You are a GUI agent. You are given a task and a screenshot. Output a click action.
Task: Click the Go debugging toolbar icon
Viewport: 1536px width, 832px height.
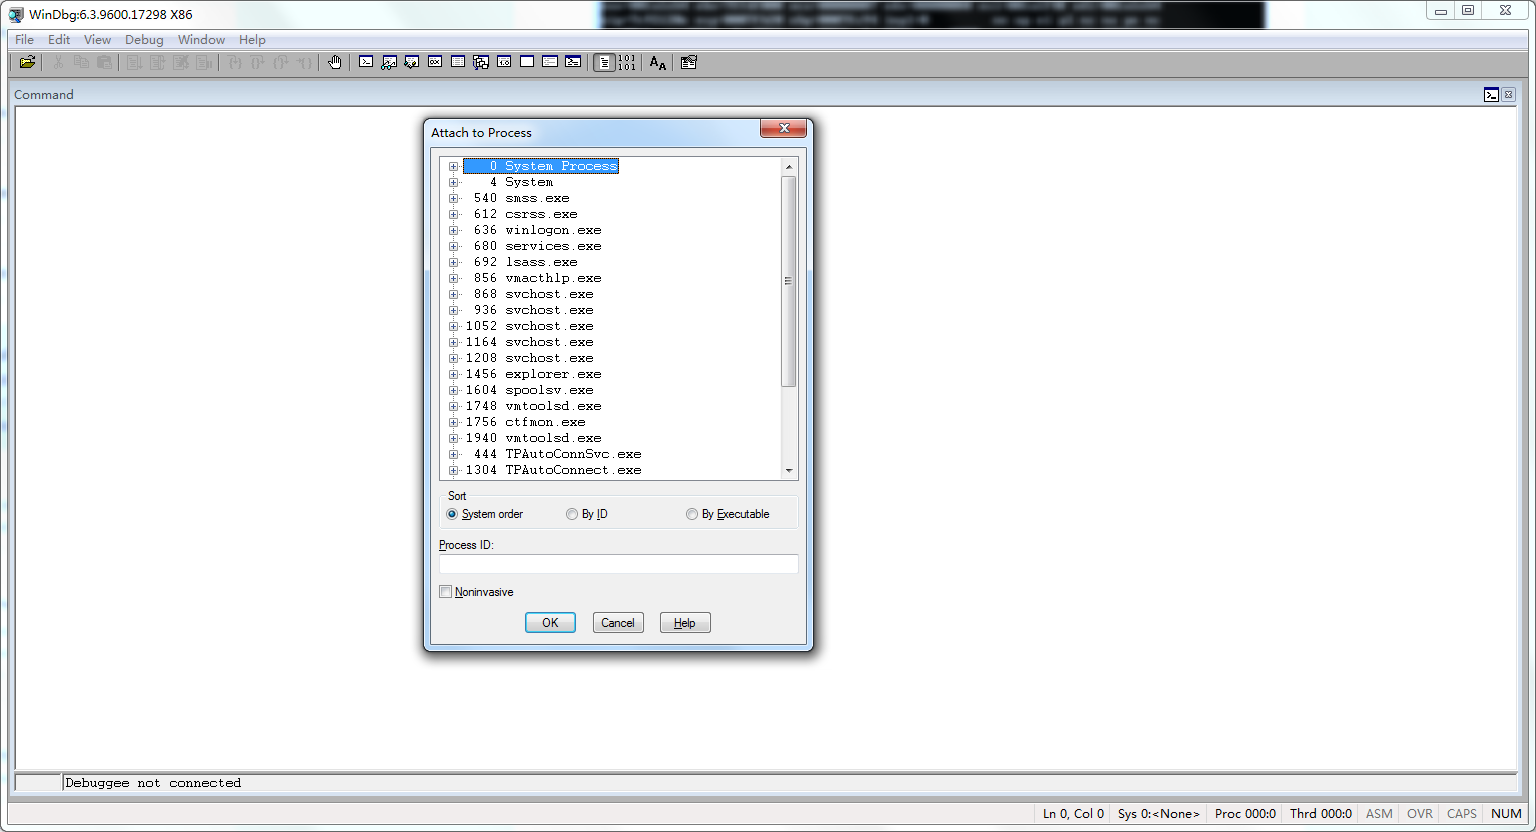pyautogui.click(x=134, y=62)
